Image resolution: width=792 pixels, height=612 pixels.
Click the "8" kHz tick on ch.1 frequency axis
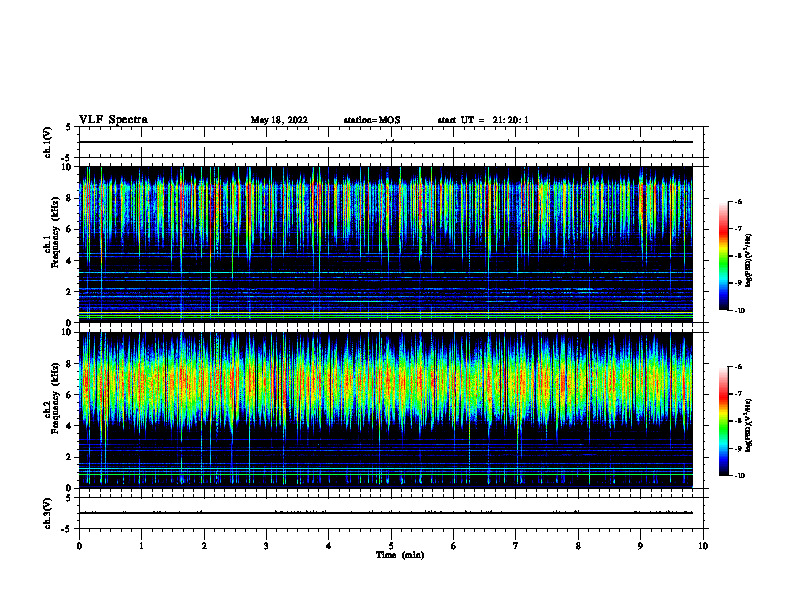point(70,198)
